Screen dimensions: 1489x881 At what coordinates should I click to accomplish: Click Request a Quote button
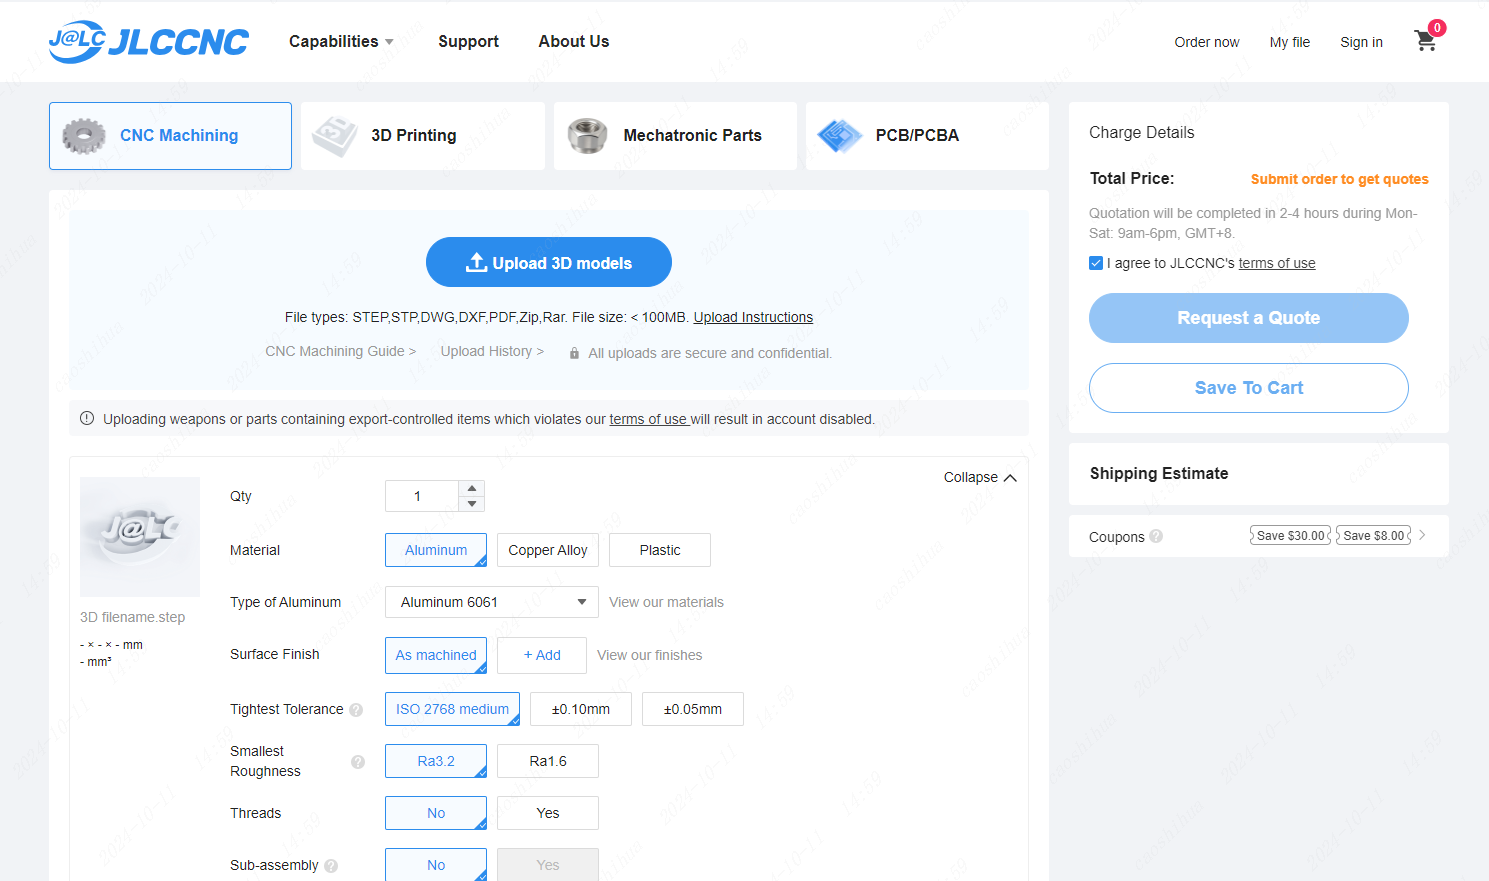click(1249, 318)
